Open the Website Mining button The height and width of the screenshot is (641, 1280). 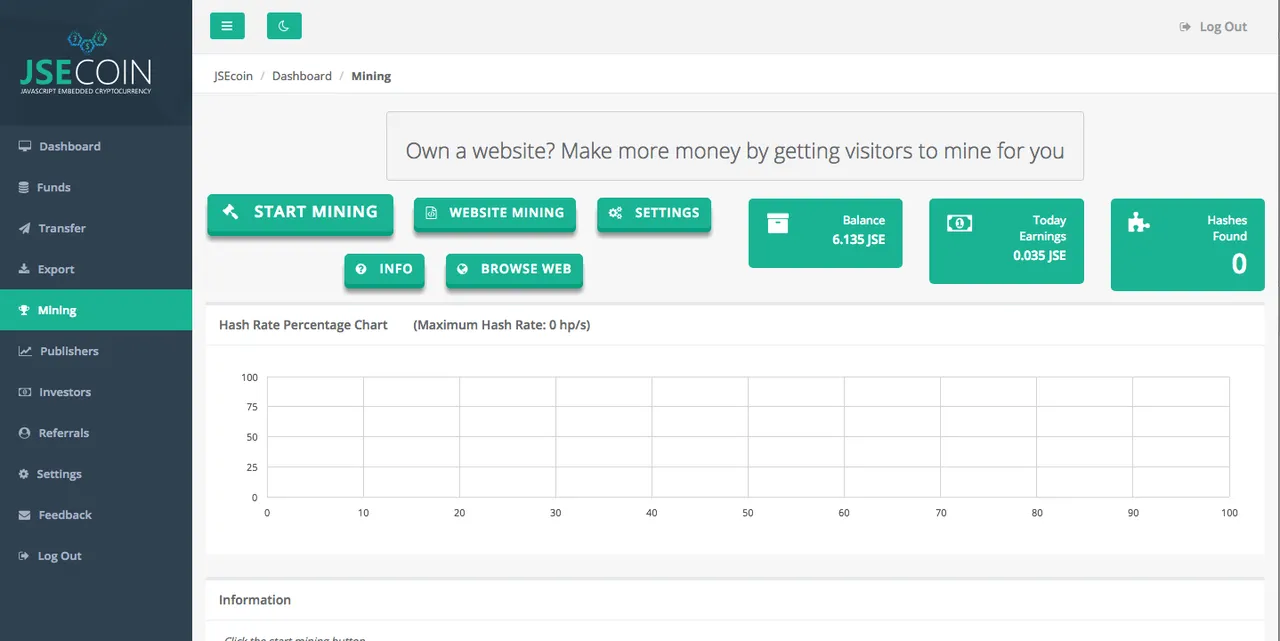point(495,214)
